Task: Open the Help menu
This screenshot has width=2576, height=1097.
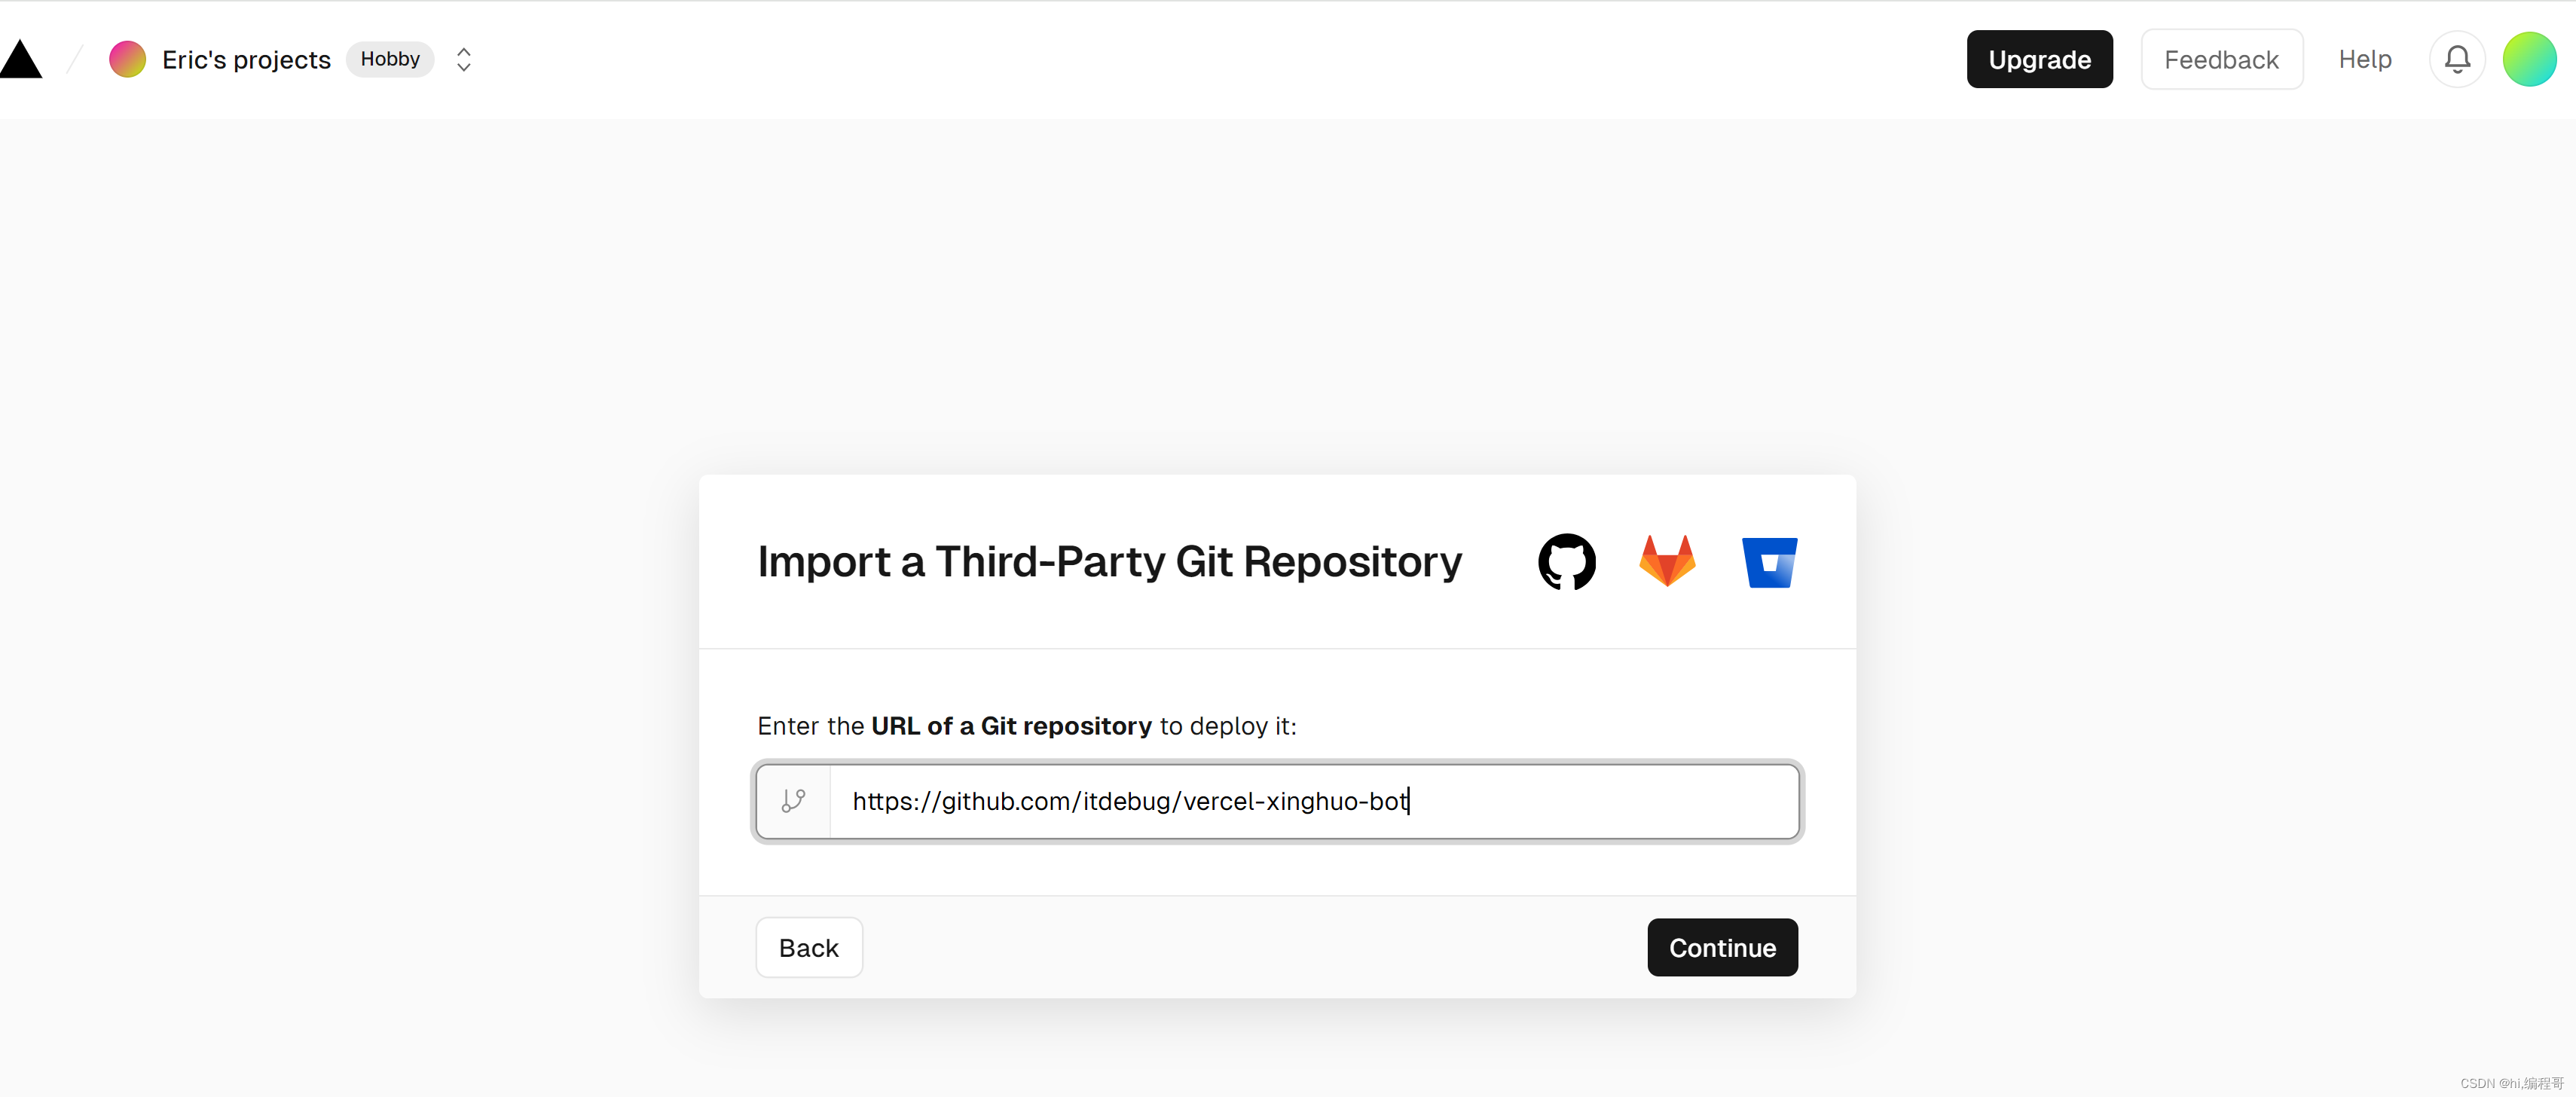Action: click(2364, 60)
